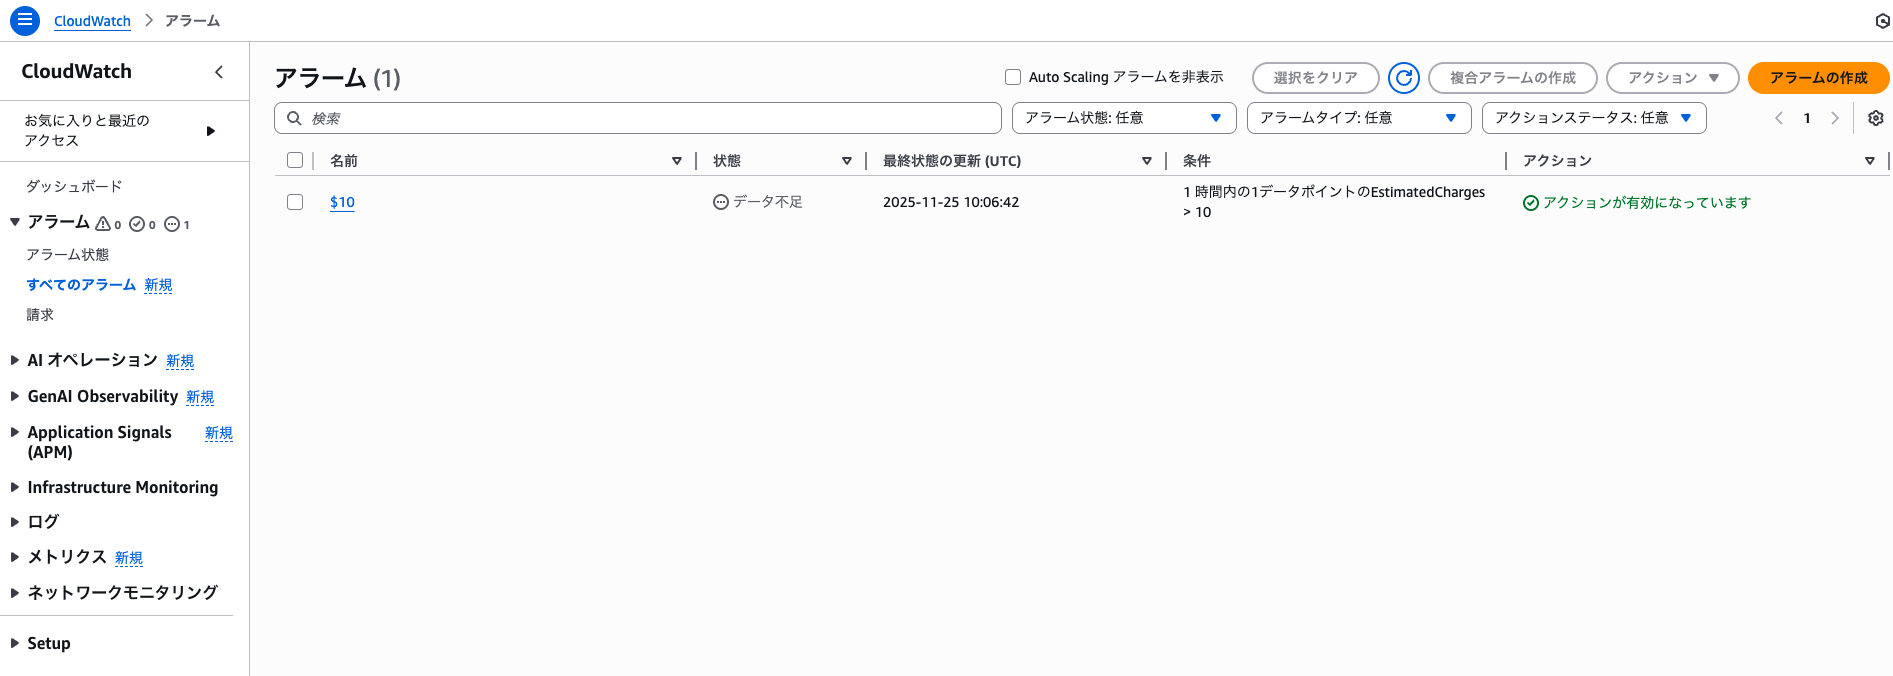Screen dimensions: 1893x676
Task: Expand ネットワークモニタリング section
Action: click(15, 593)
